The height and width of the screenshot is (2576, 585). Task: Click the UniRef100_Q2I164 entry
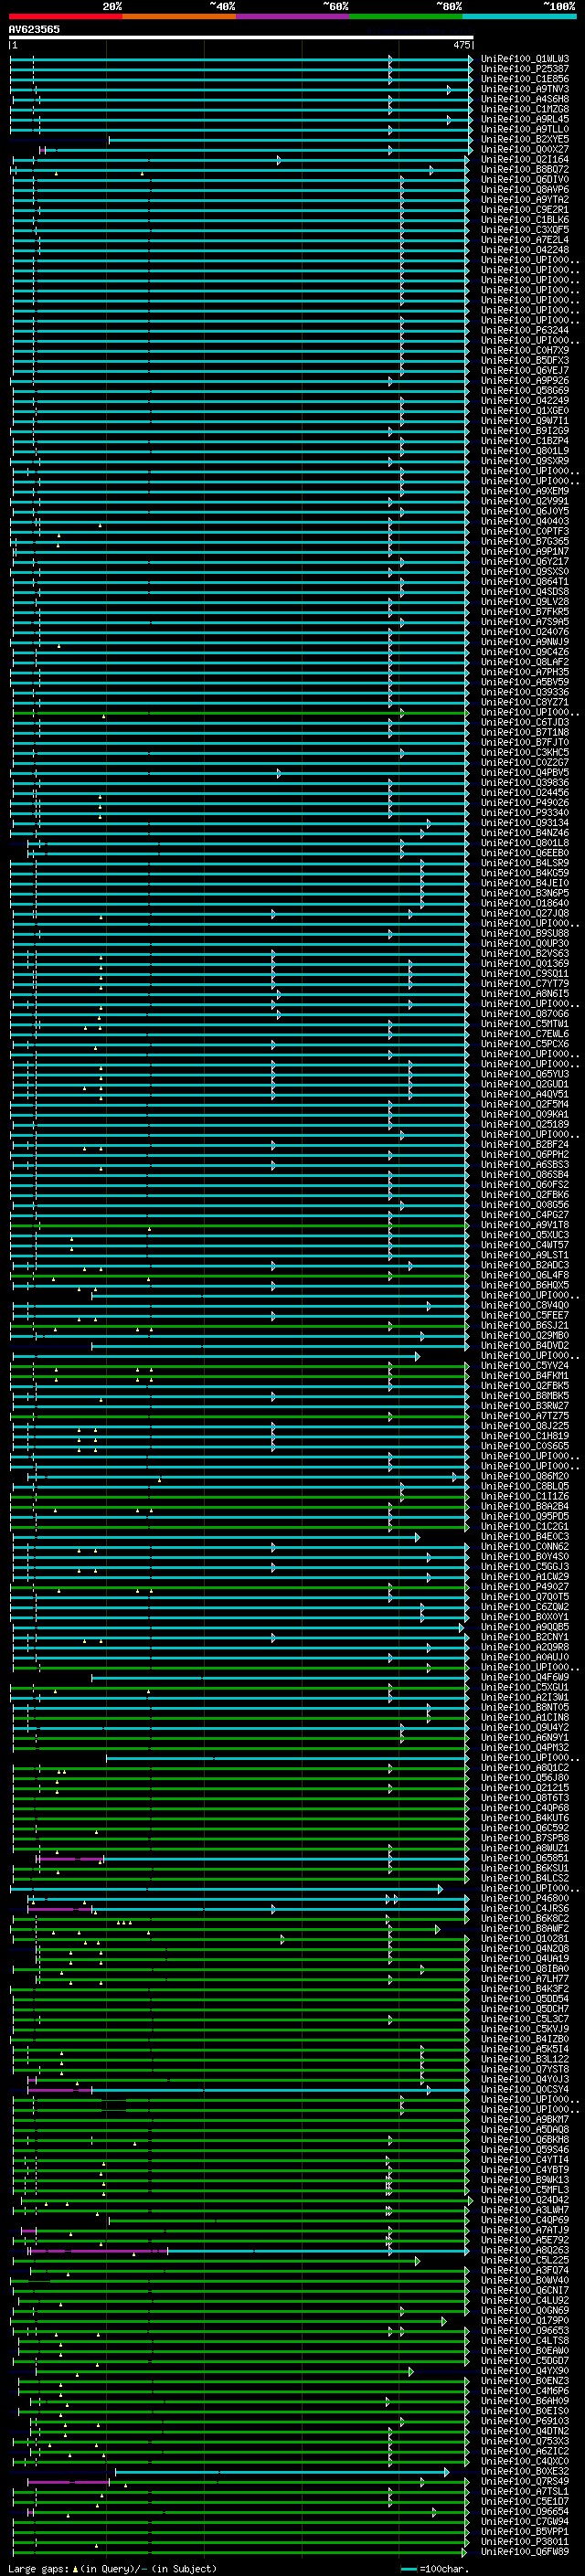pyautogui.click(x=525, y=159)
